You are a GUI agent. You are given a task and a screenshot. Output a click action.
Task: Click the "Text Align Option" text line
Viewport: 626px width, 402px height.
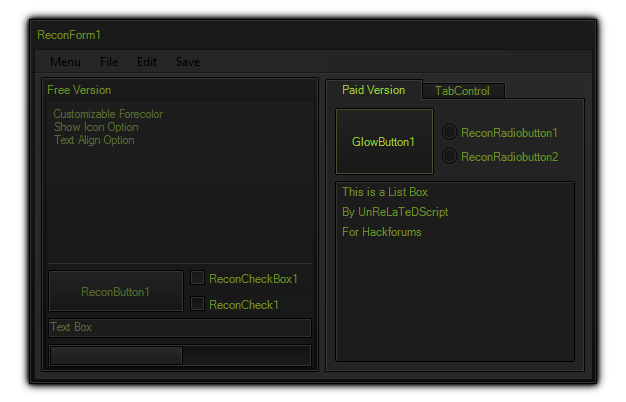click(94, 140)
